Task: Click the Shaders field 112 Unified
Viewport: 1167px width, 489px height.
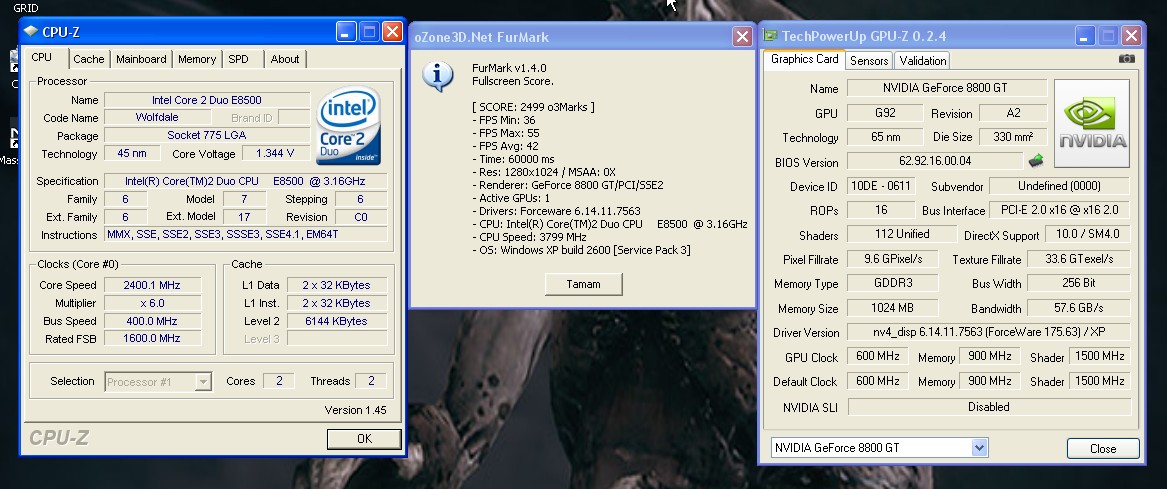Action: pyautogui.click(x=902, y=234)
